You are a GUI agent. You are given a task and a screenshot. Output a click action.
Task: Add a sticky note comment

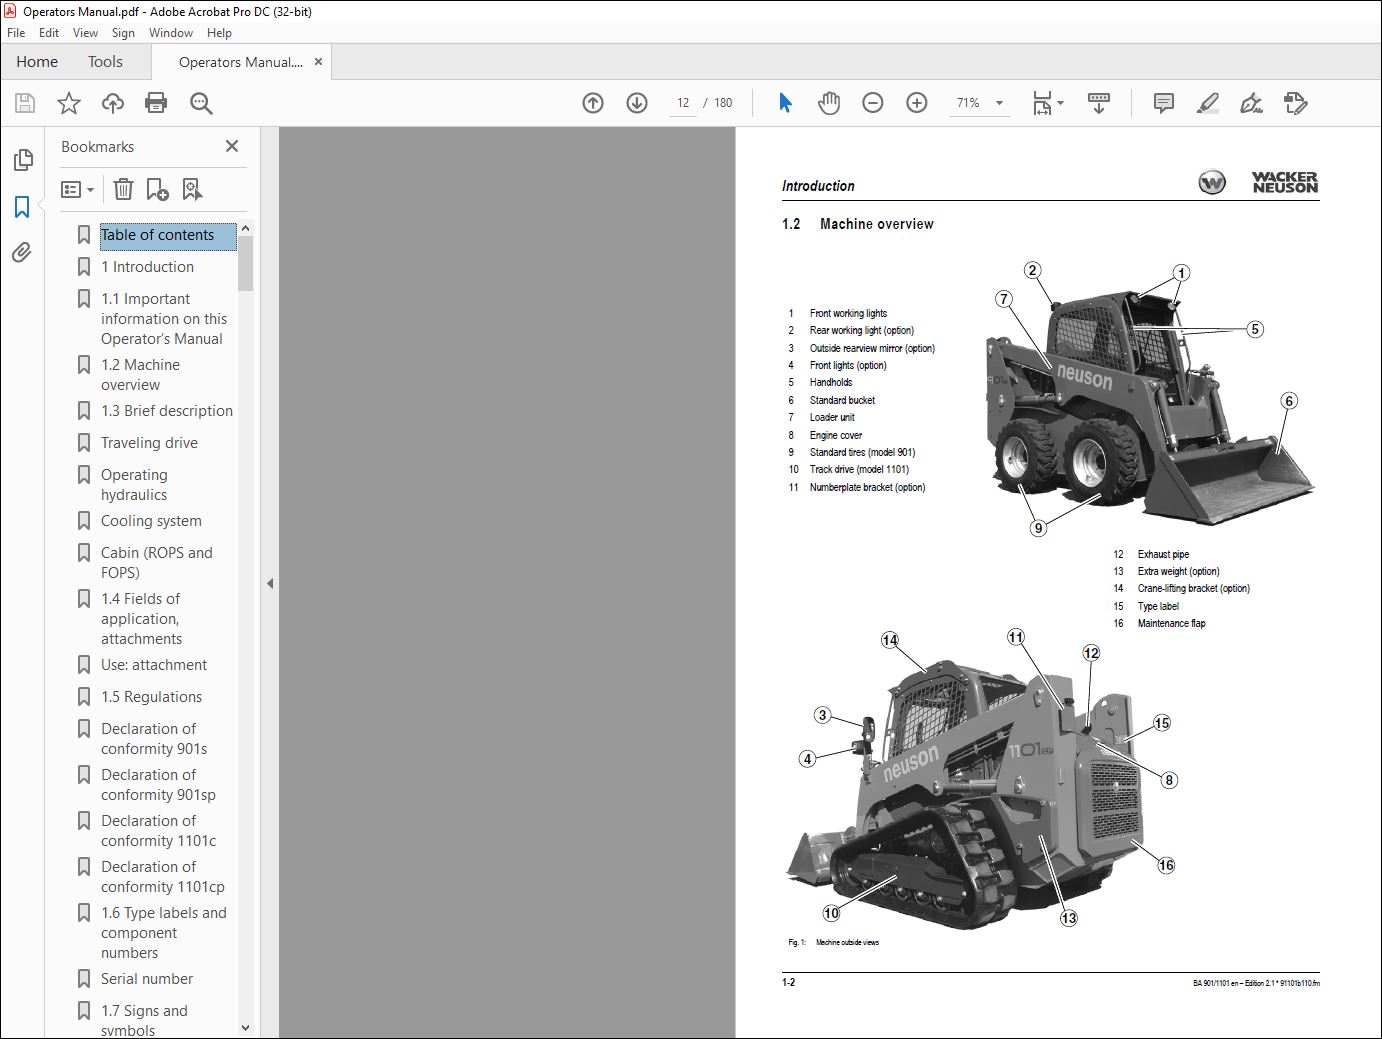point(1163,103)
